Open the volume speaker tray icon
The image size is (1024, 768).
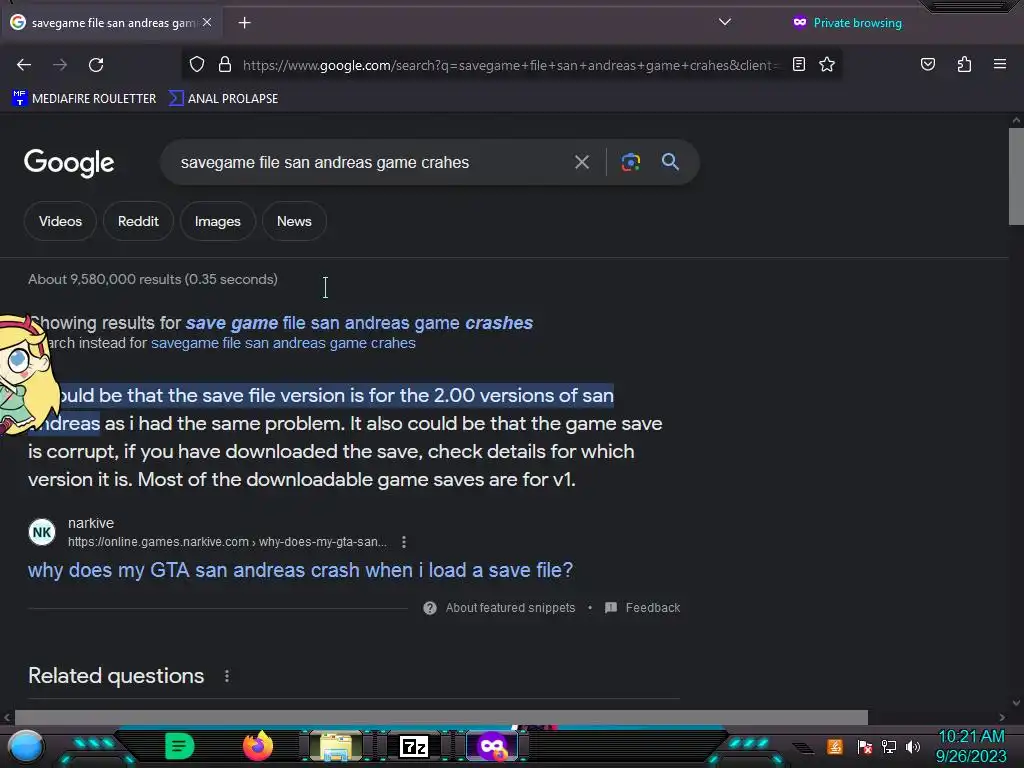pos(913,746)
